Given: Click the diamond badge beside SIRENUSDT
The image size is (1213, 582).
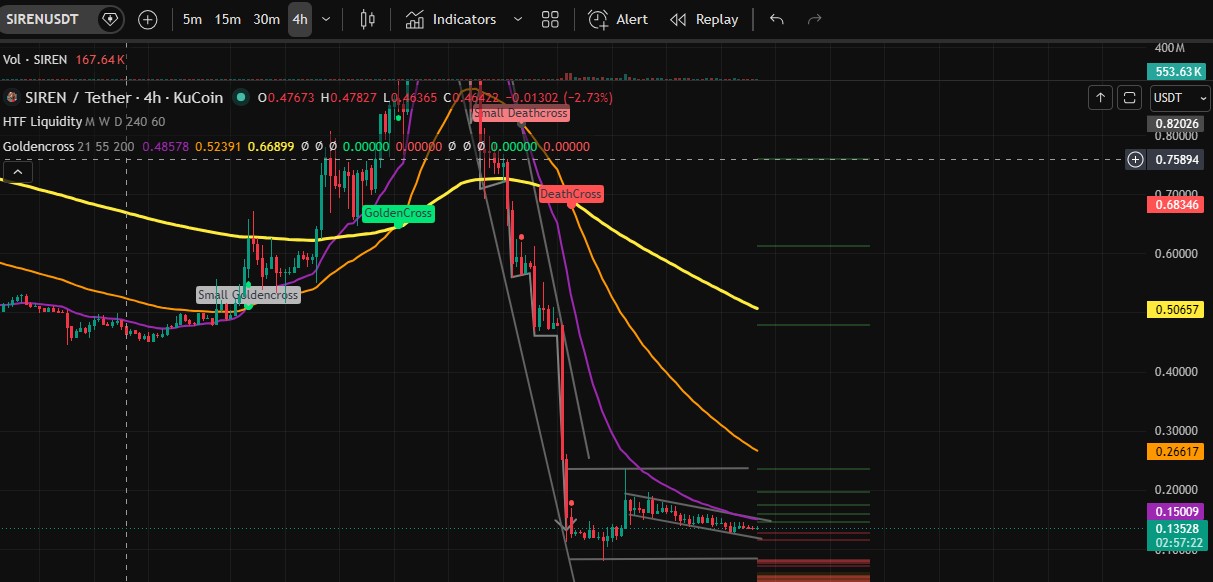Looking at the screenshot, I should [110, 19].
